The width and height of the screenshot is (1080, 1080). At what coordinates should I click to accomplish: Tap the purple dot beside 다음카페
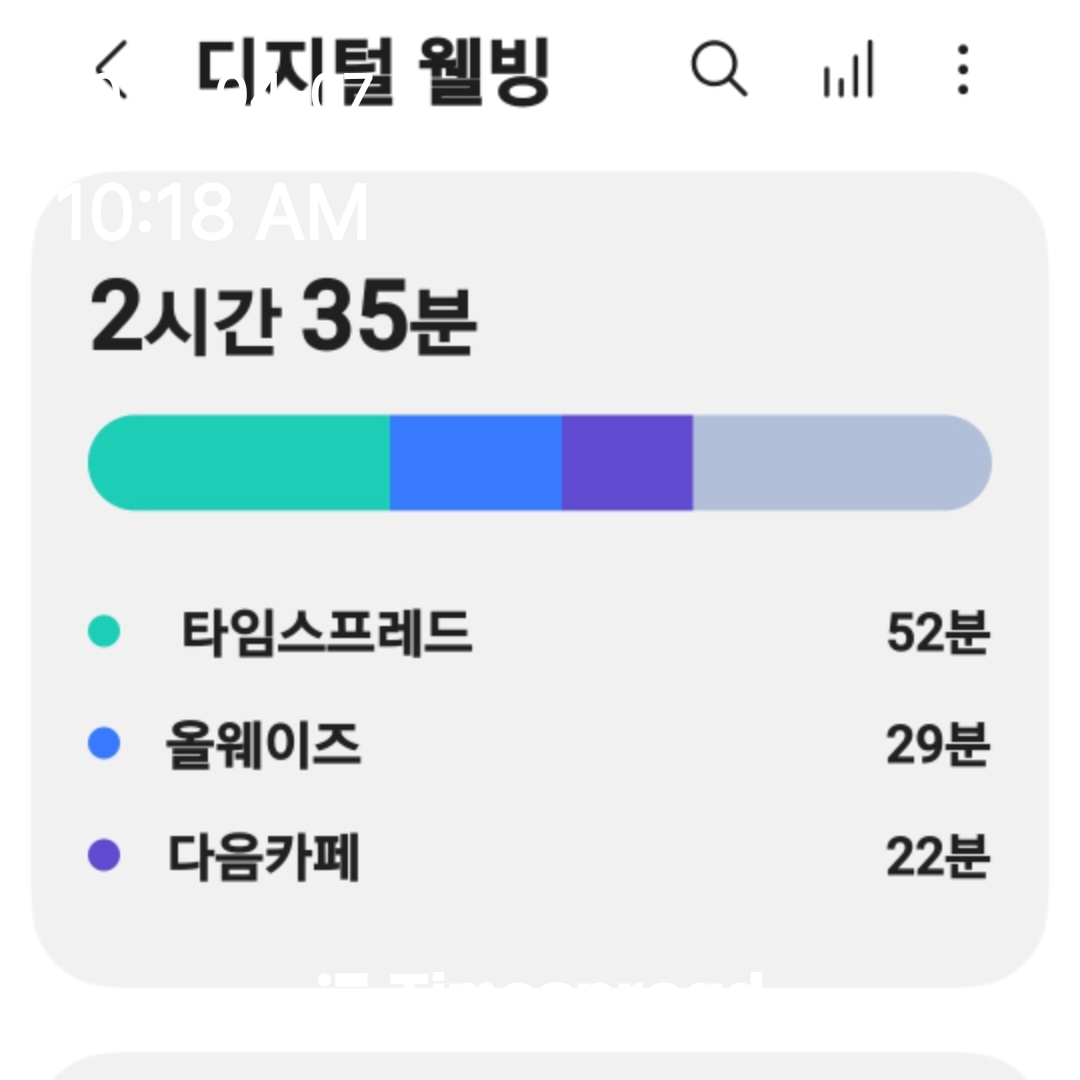coord(104,856)
